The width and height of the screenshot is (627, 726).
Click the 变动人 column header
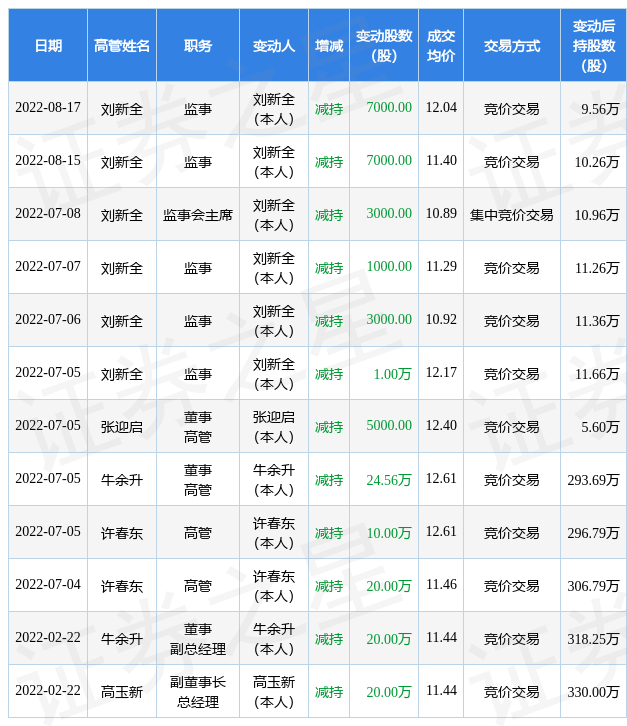(x=274, y=46)
